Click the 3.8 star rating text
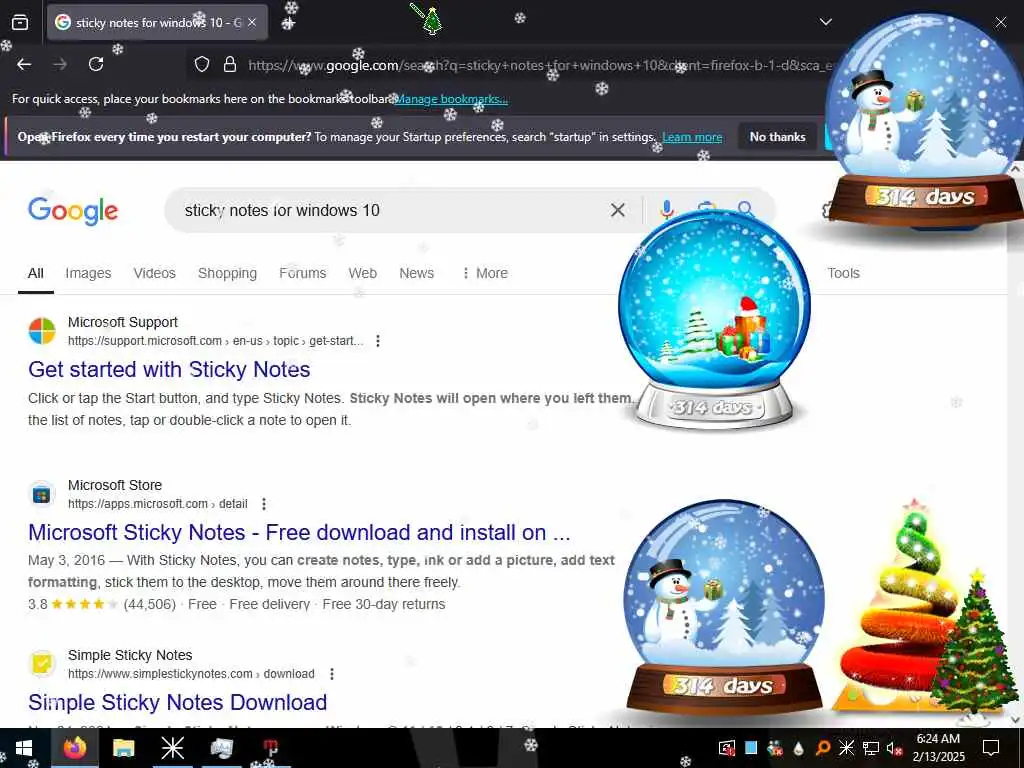Viewport: 1024px width, 768px height. pyautogui.click(x=37, y=605)
